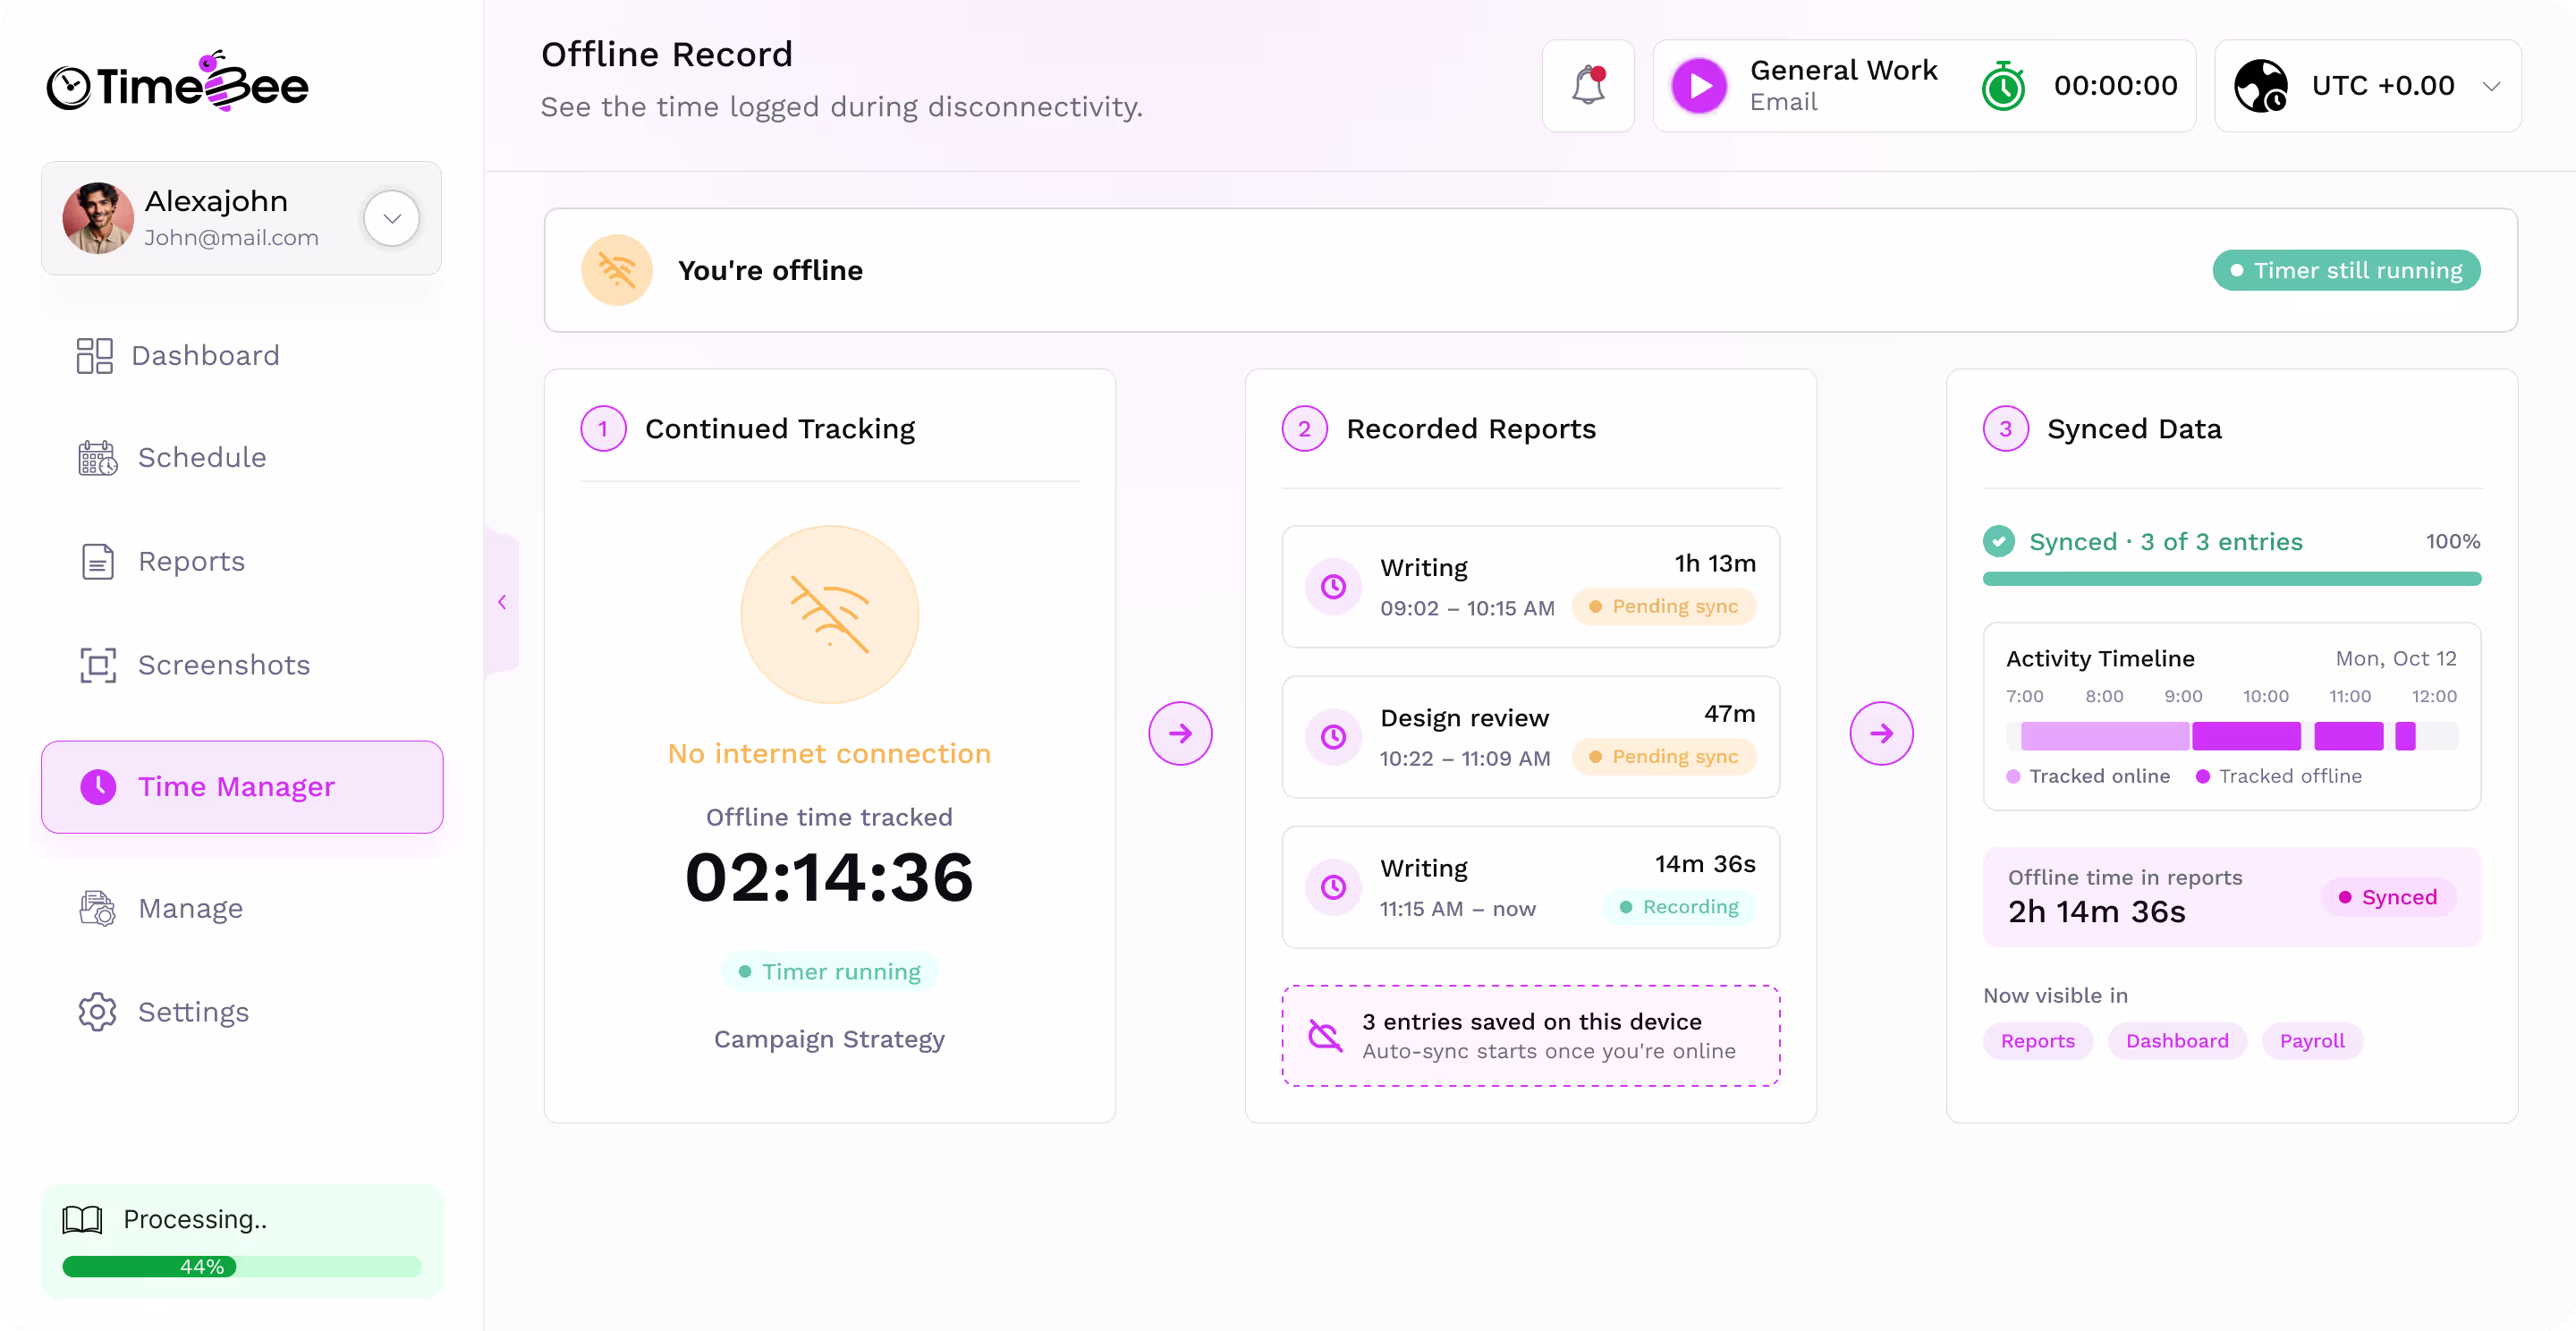Click the Reports document icon

click(98, 562)
